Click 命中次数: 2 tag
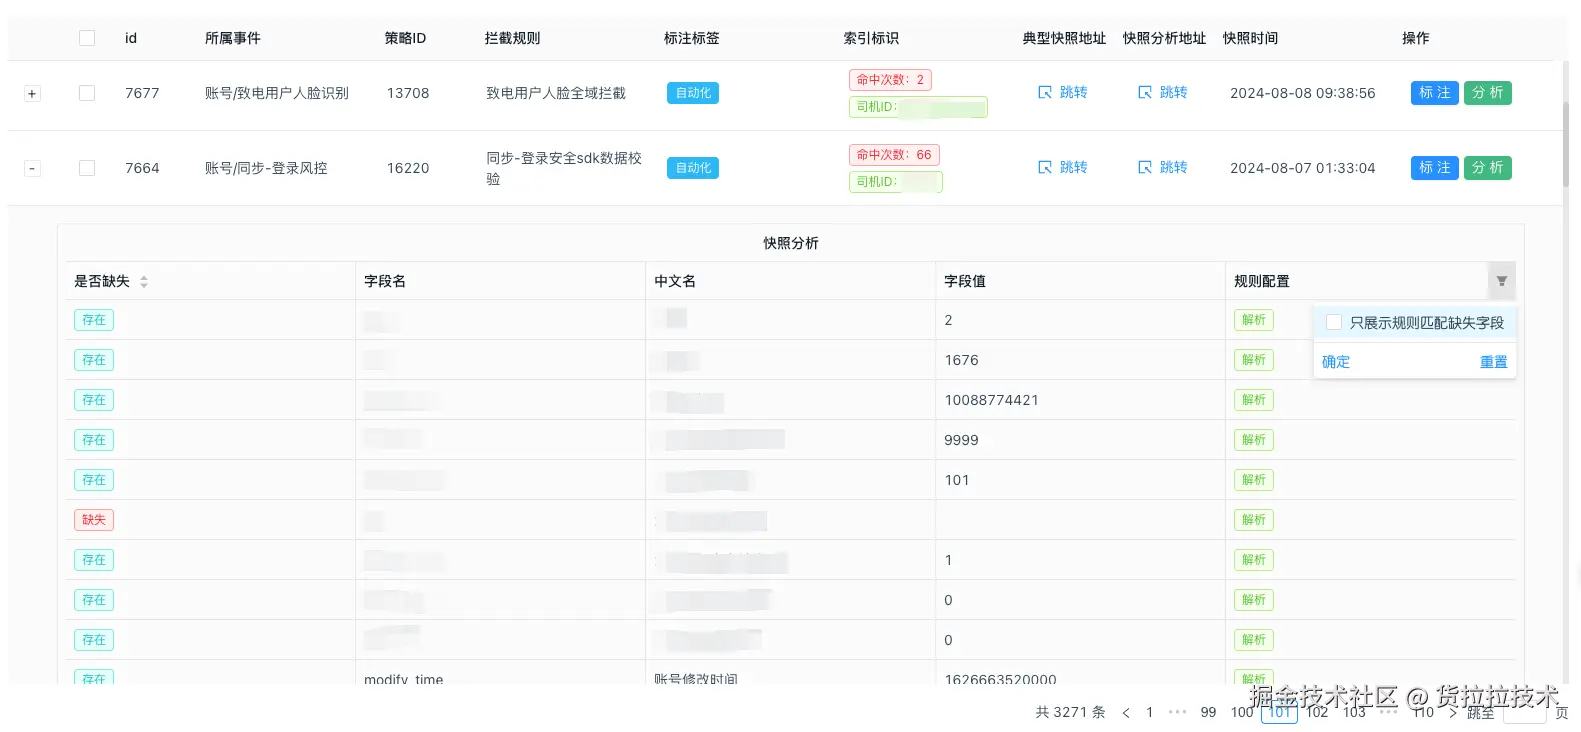Image resolution: width=1581 pixels, height=732 pixels. click(890, 80)
